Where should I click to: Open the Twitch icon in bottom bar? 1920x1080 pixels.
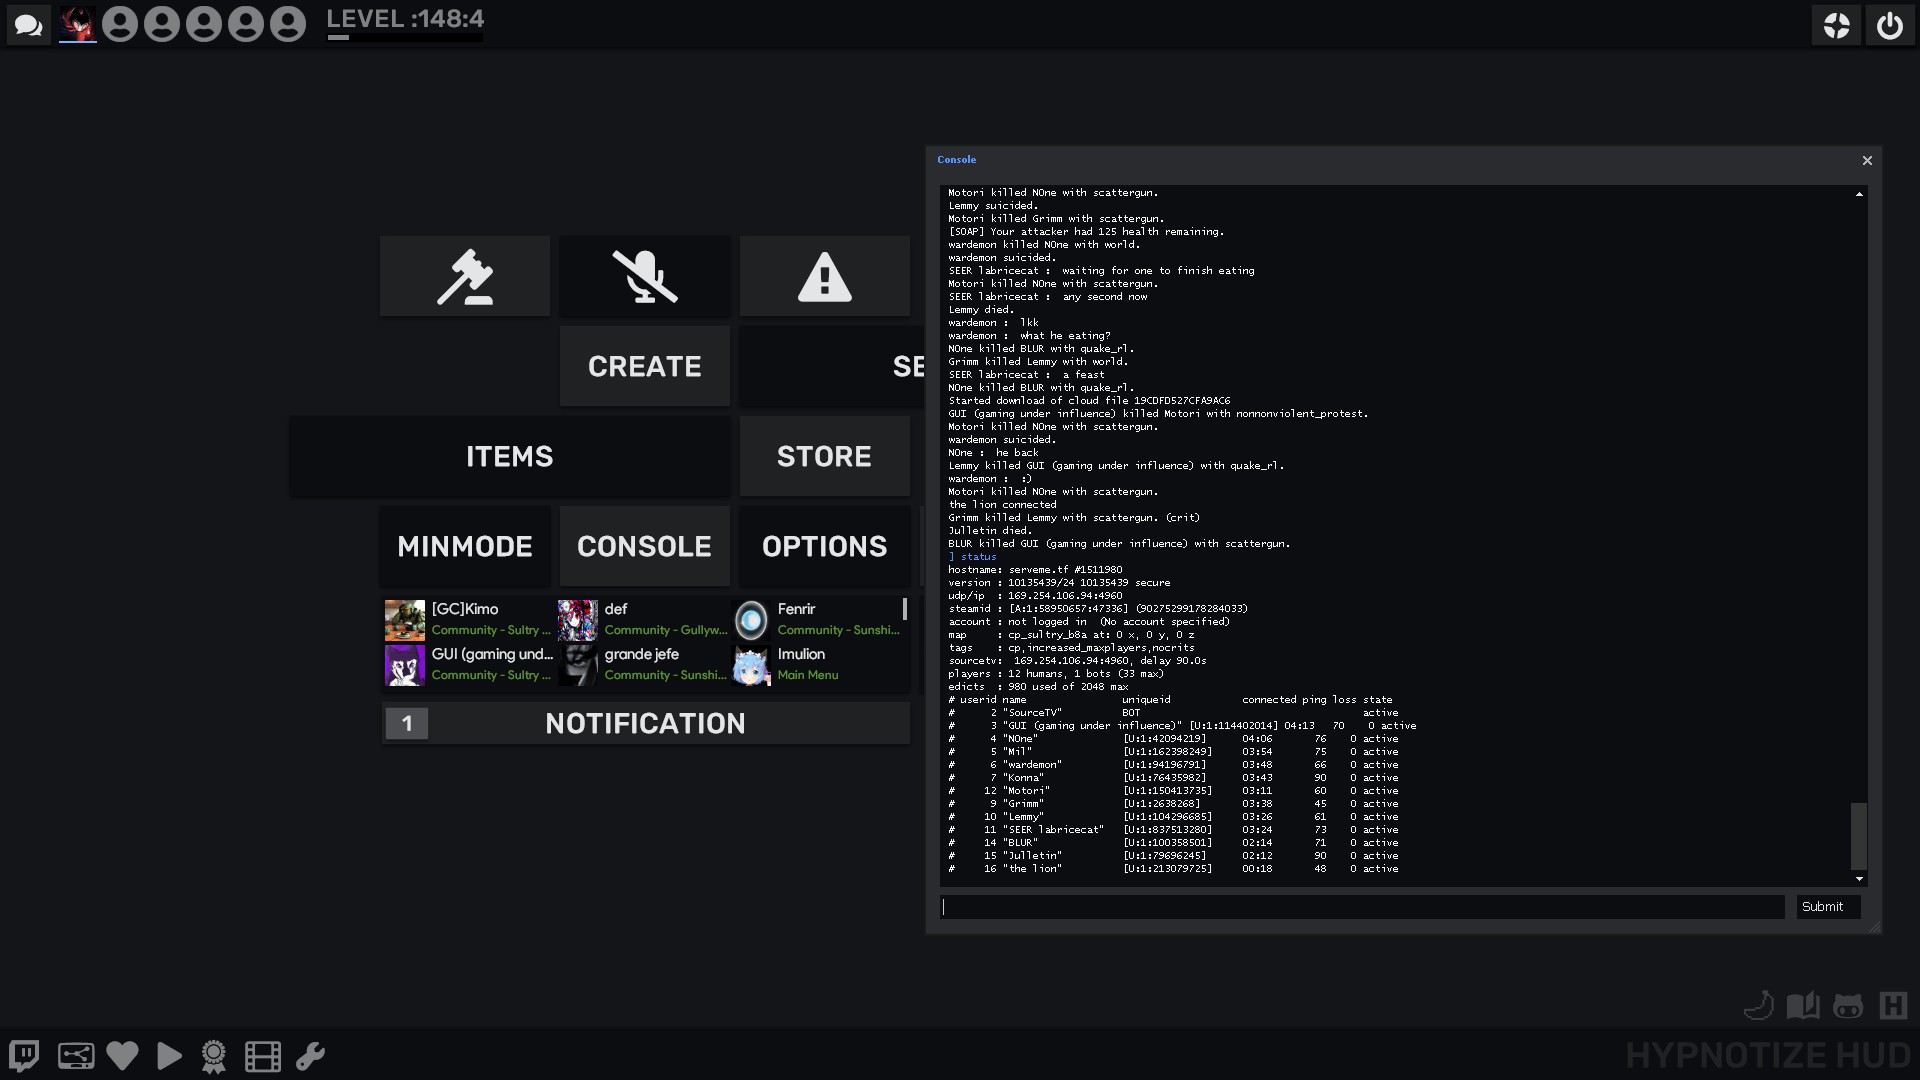coord(24,1056)
